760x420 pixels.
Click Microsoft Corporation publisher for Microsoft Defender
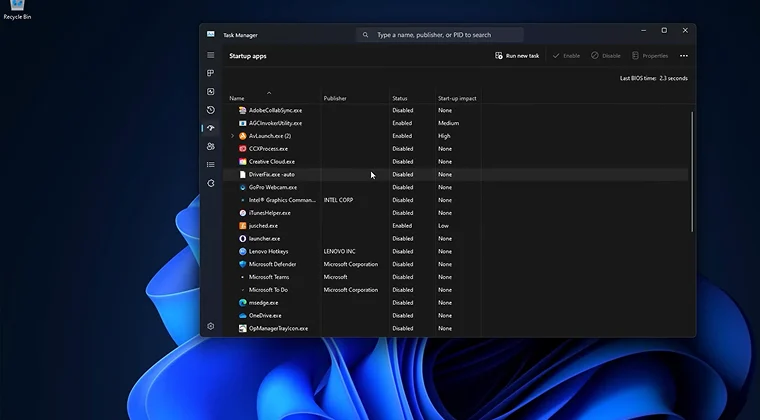tap(350, 264)
